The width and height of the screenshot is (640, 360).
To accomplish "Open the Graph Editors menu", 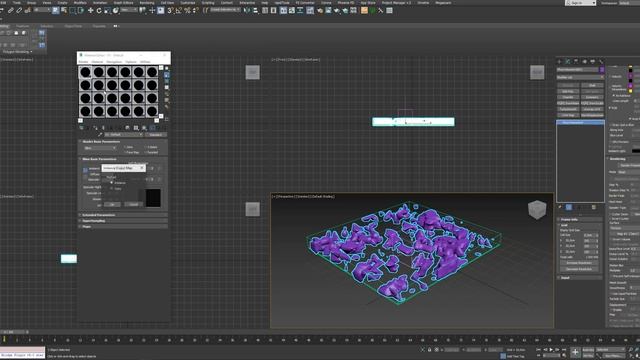I will click(x=123, y=2).
